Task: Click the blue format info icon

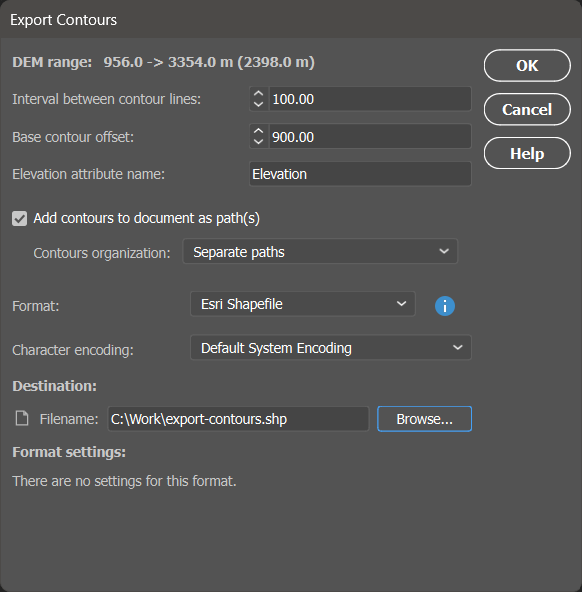Action: (445, 306)
